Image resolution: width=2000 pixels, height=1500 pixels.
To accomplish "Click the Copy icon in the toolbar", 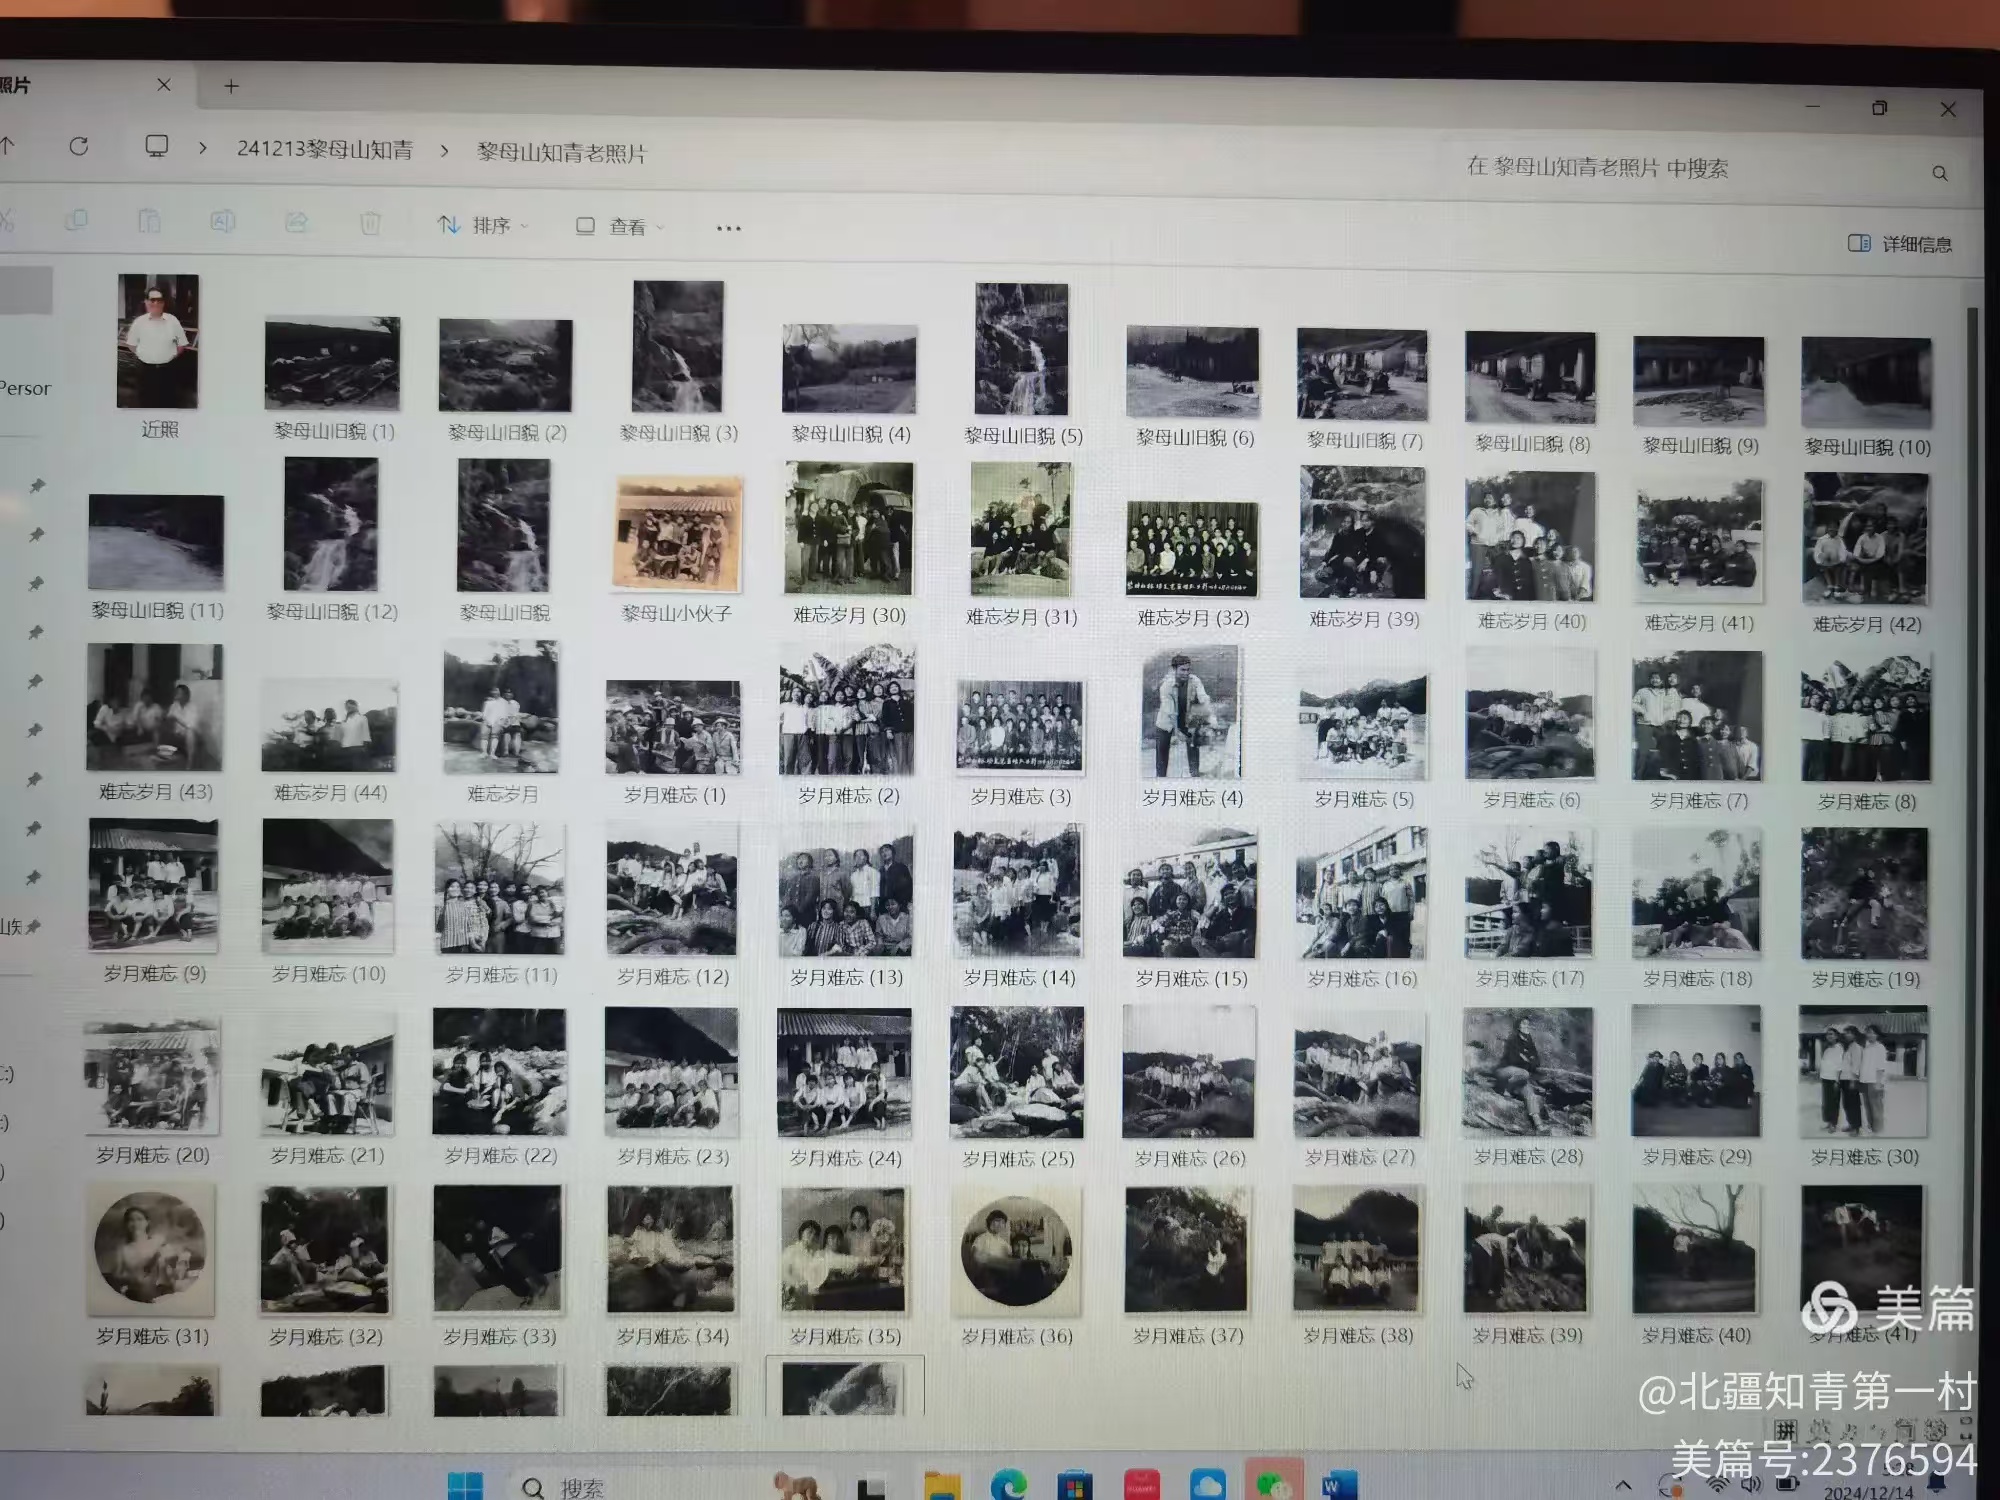I will pos(76,220).
